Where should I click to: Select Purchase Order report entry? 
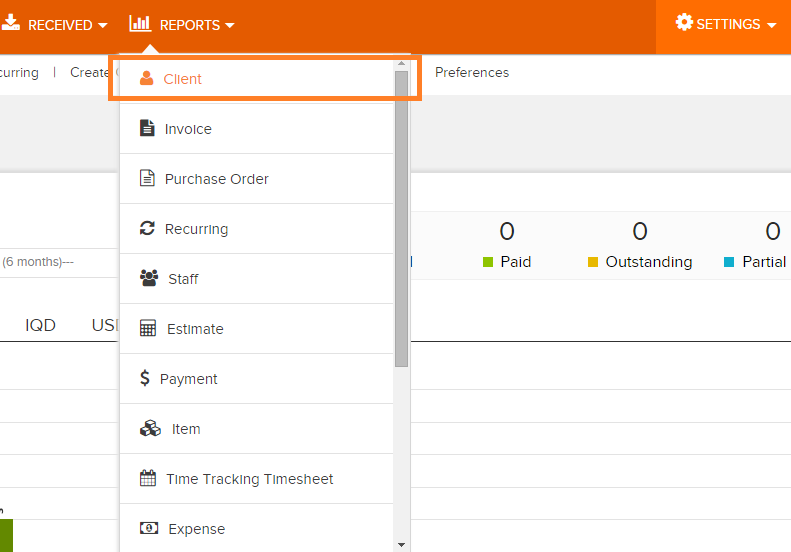(257, 179)
